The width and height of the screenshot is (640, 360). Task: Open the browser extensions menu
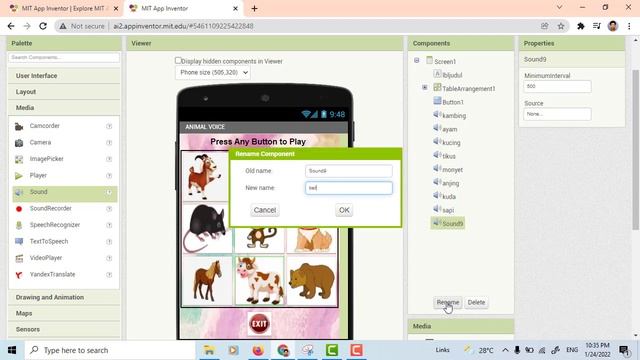coord(580,26)
